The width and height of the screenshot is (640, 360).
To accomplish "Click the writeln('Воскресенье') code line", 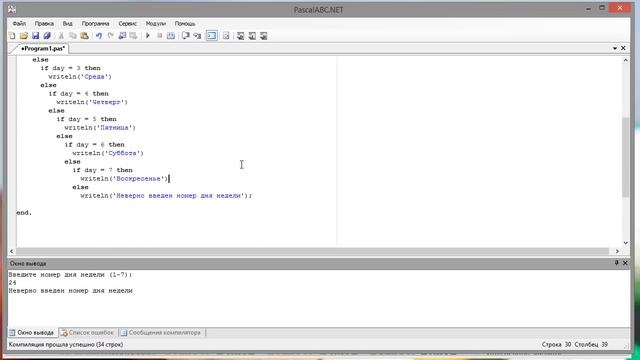I will coord(124,179).
